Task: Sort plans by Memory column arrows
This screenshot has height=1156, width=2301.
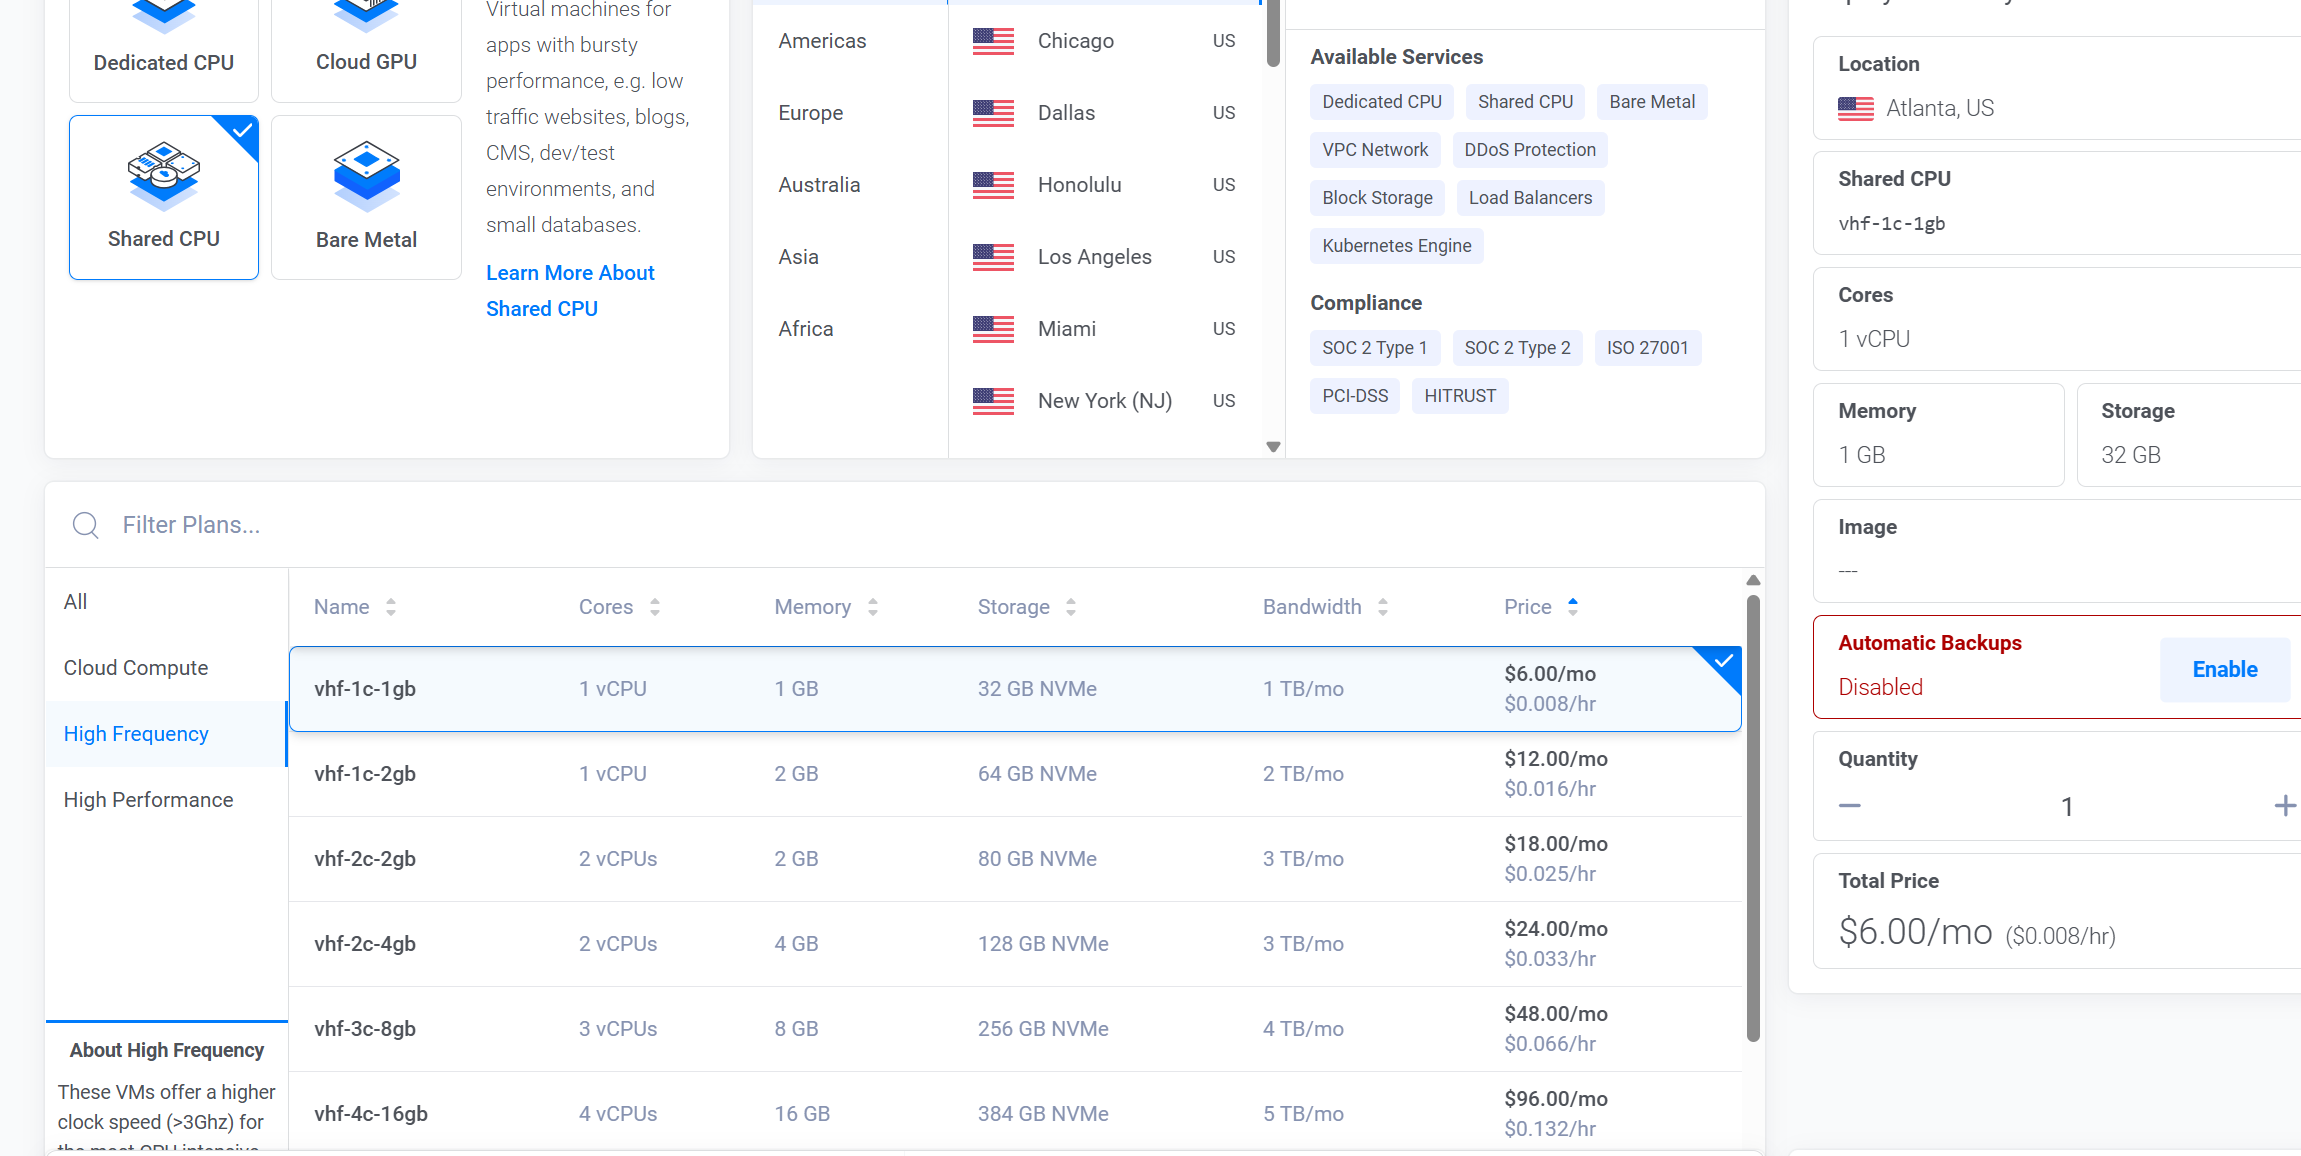Action: [873, 607]
